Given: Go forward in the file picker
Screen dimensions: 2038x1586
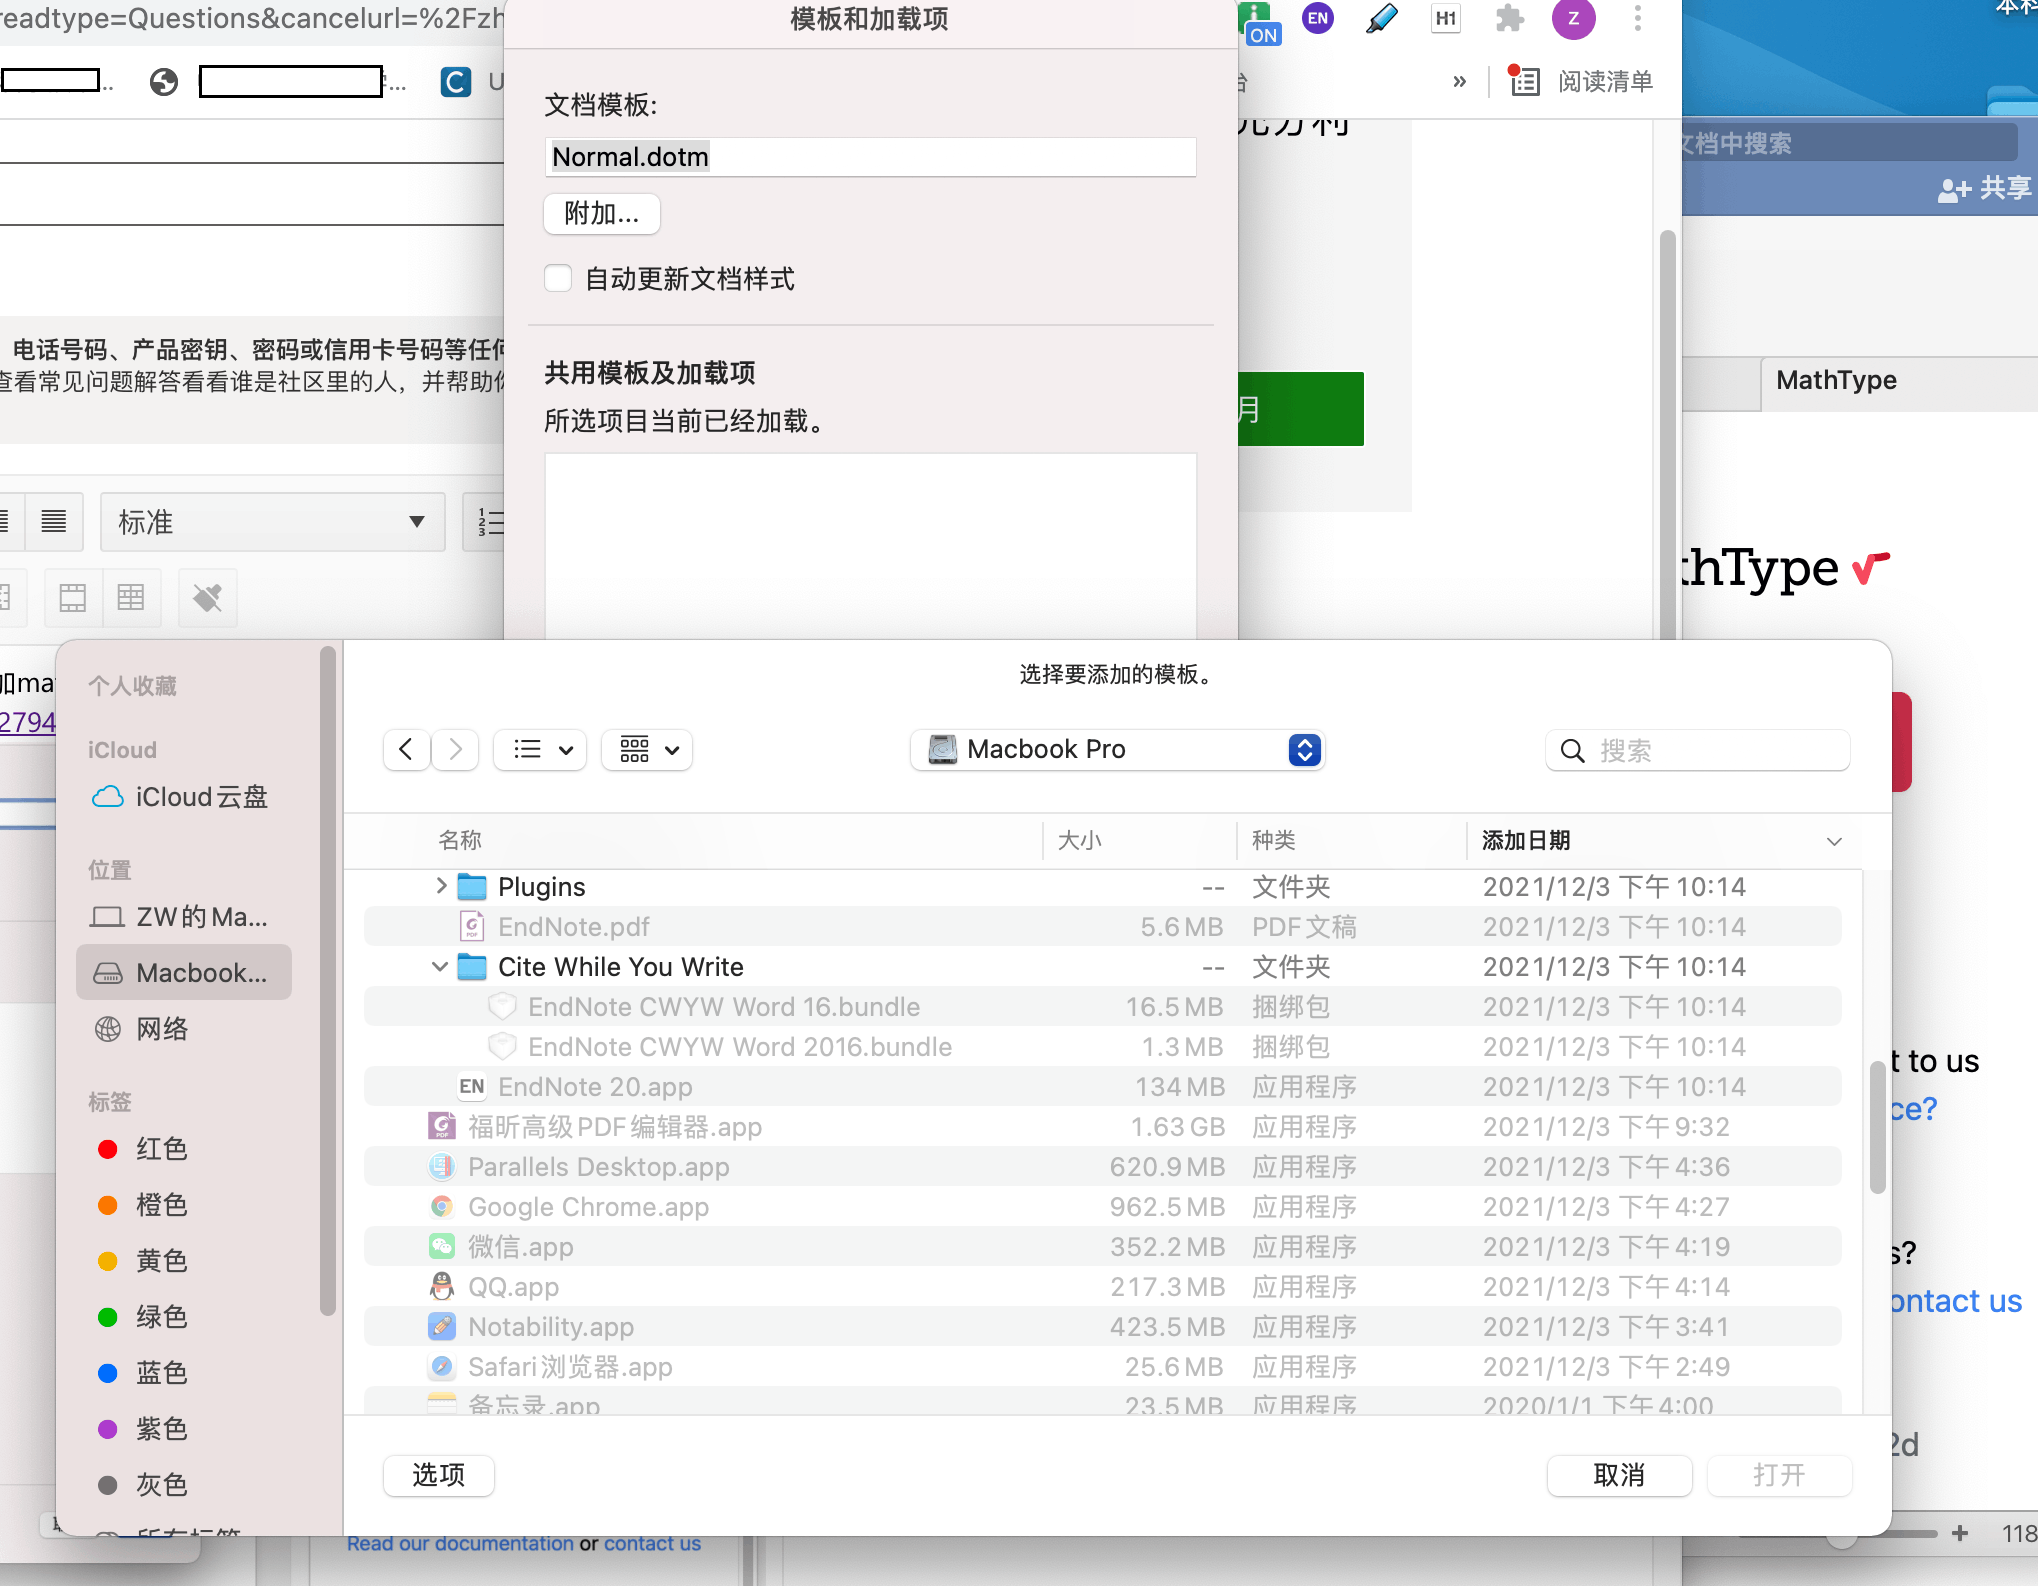Looking at the screenshot, I should click(x=455, y=750).
